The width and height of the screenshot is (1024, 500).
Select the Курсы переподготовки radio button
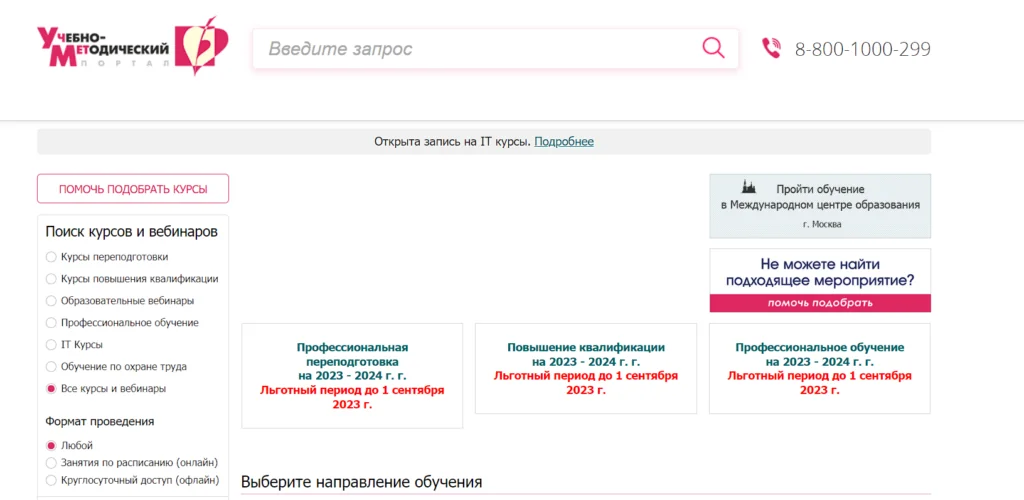pos(51,257)
